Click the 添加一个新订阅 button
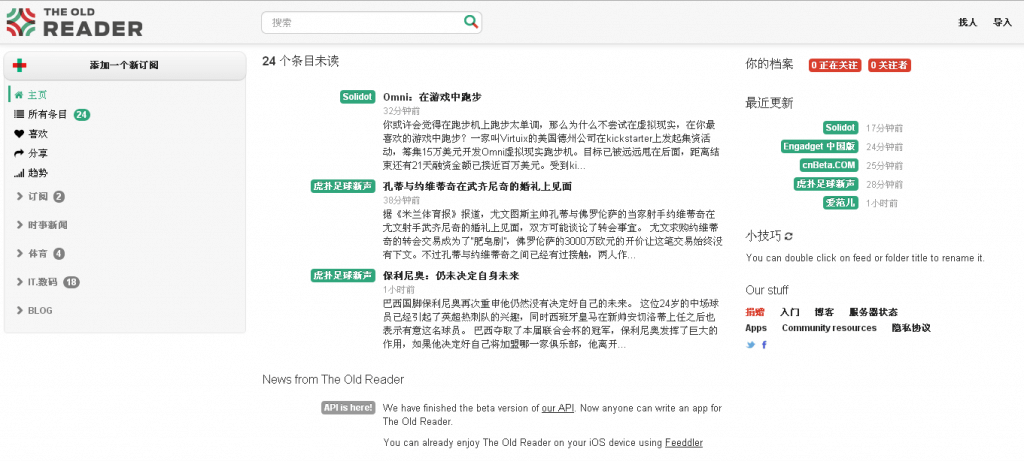Screen dimensions: 1024x461 (x=125, y=65)
